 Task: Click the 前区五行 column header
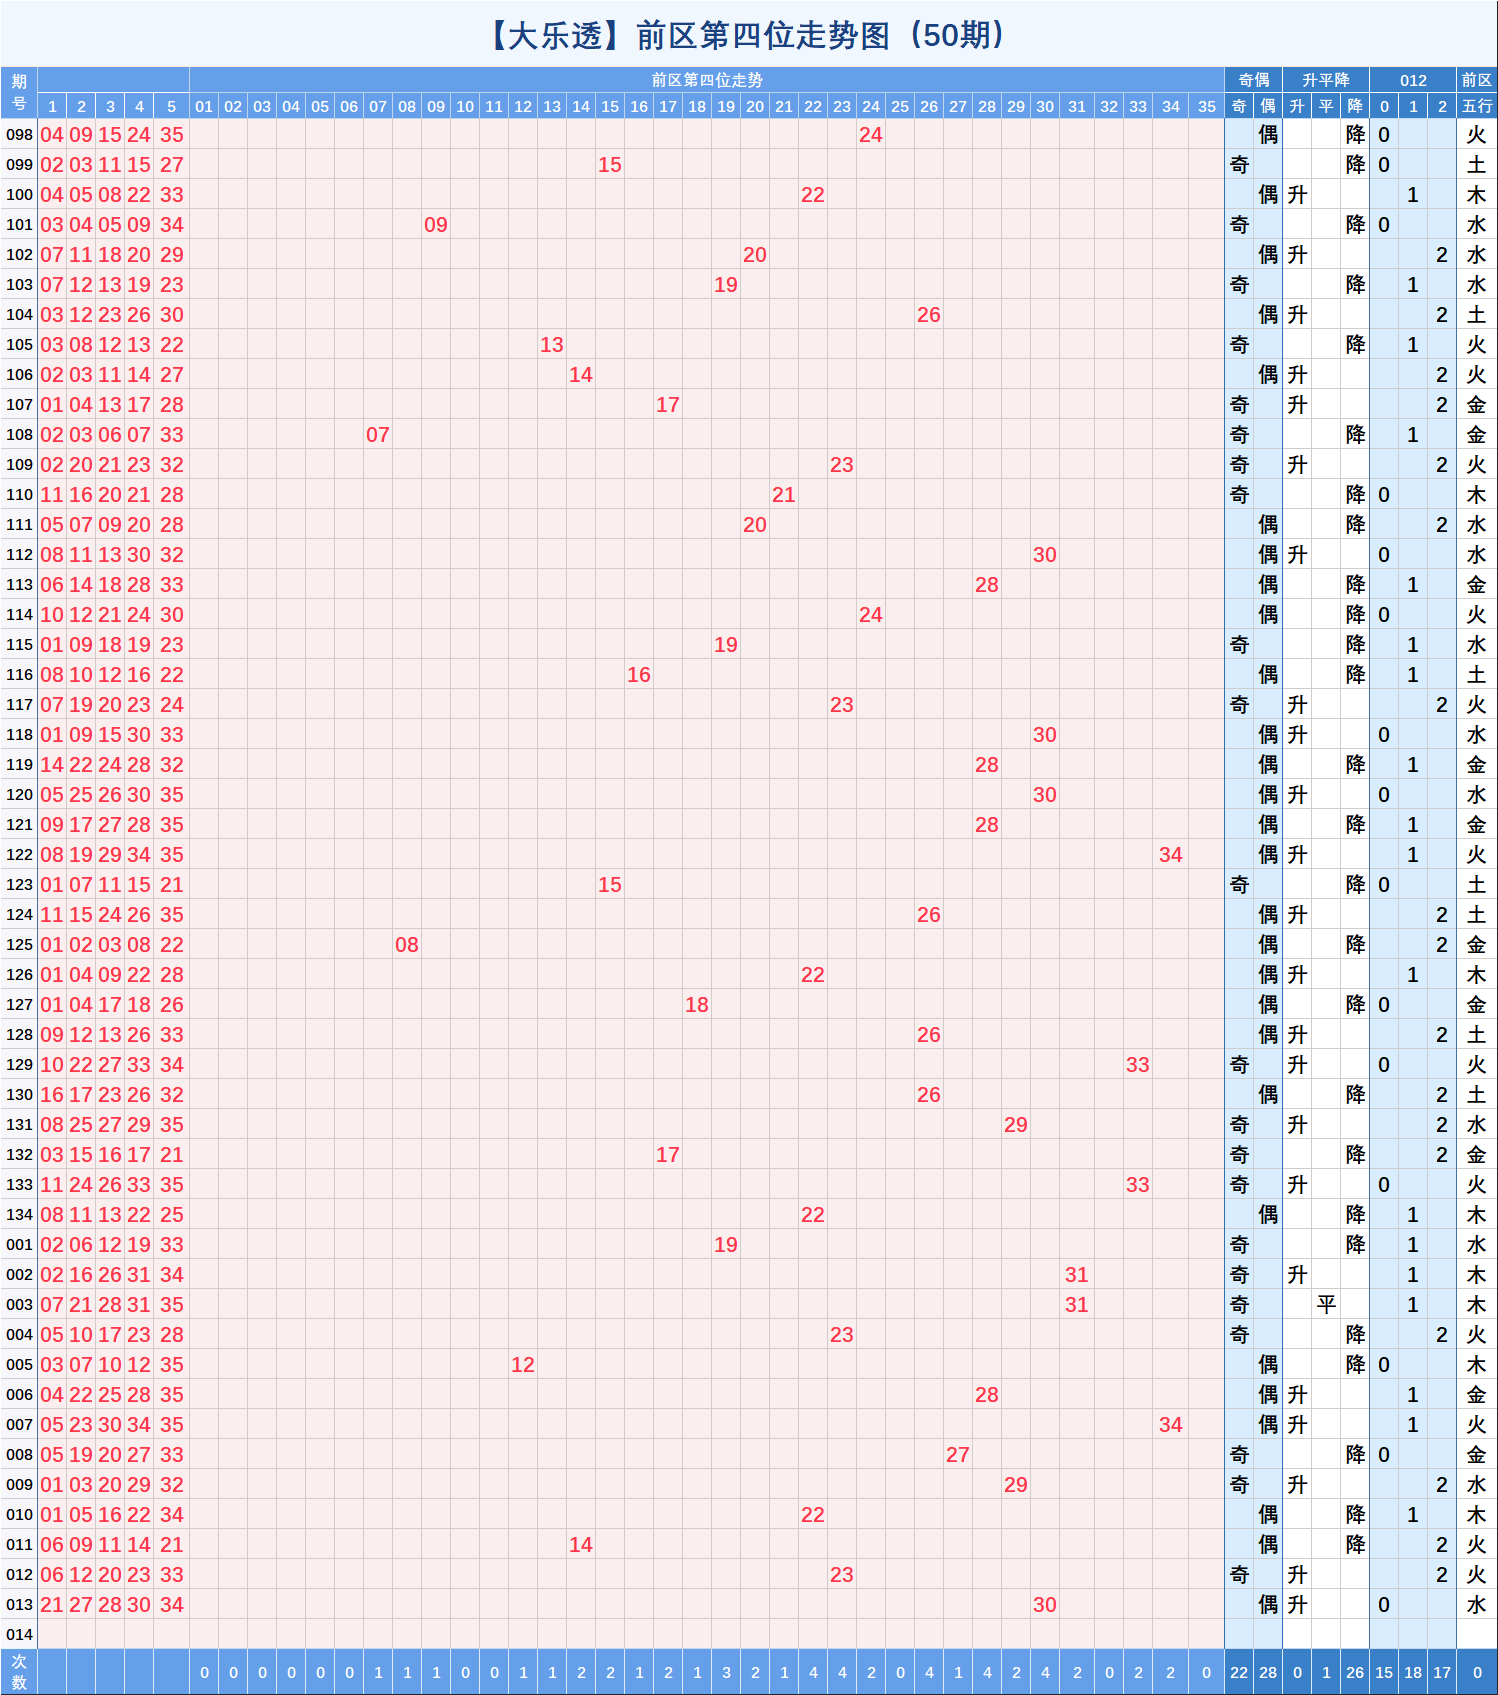coord(1477,93)
